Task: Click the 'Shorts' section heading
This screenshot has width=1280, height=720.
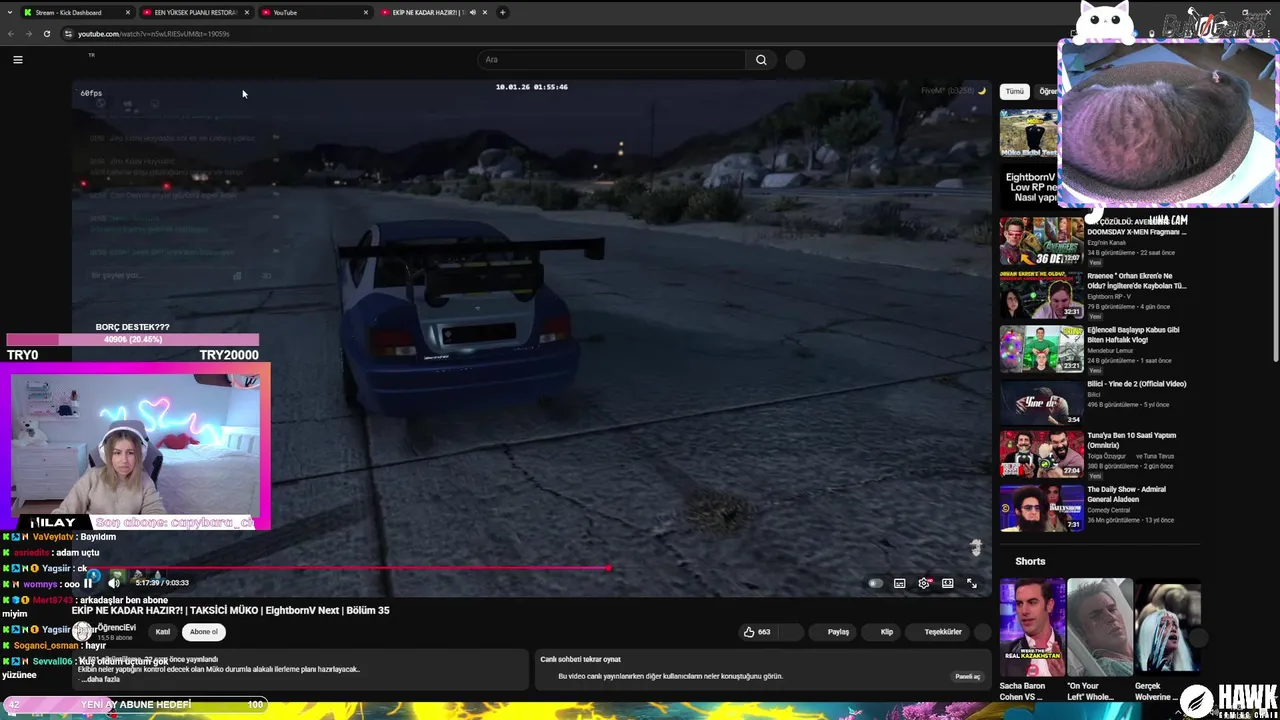Action: 1030,561
